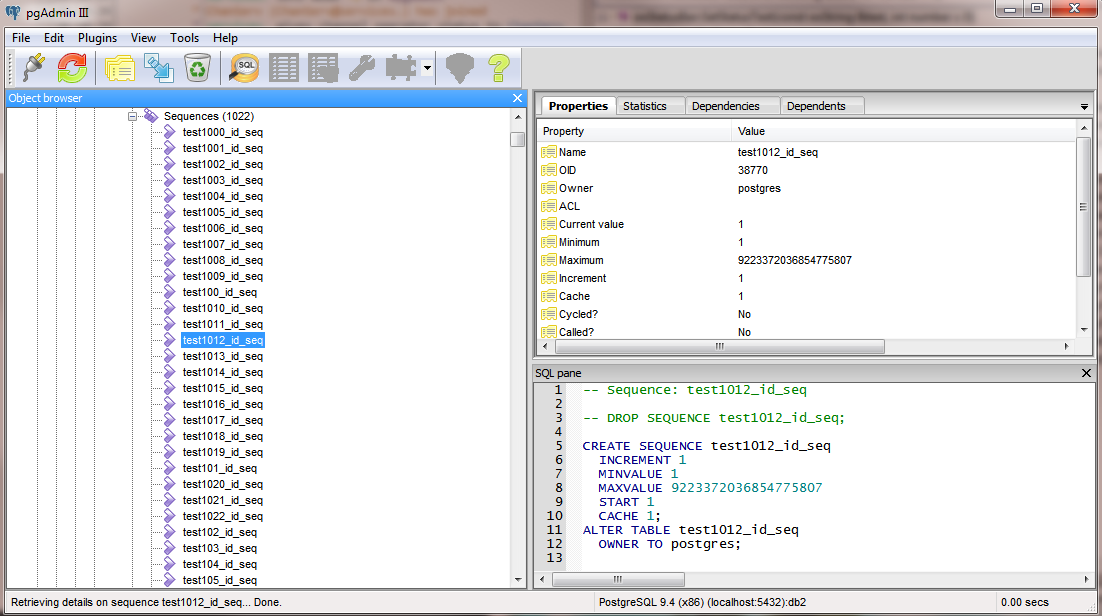Click the Value column header
The height and width of the screenshot is (616, 1102).
(903, 131)
